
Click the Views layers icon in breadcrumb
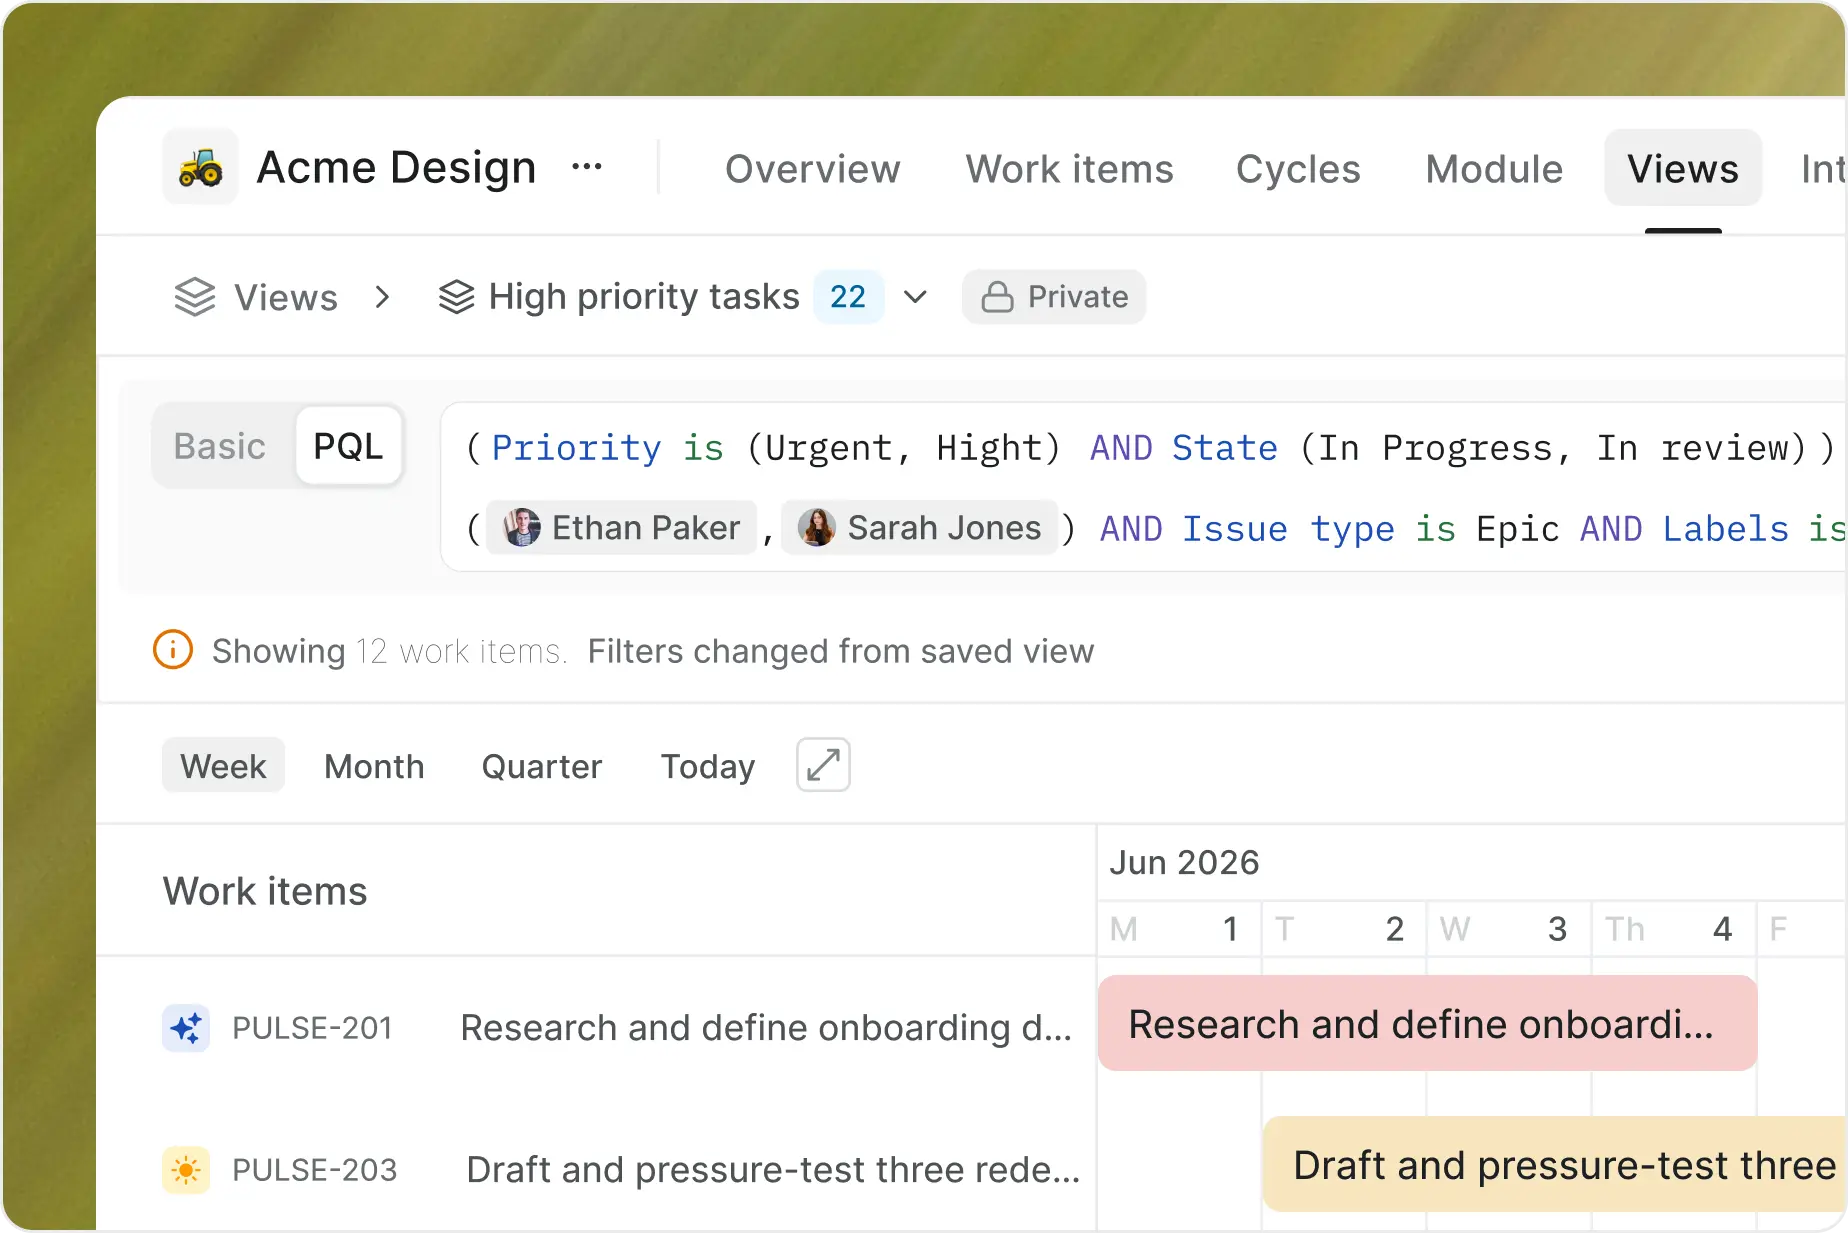195,297
